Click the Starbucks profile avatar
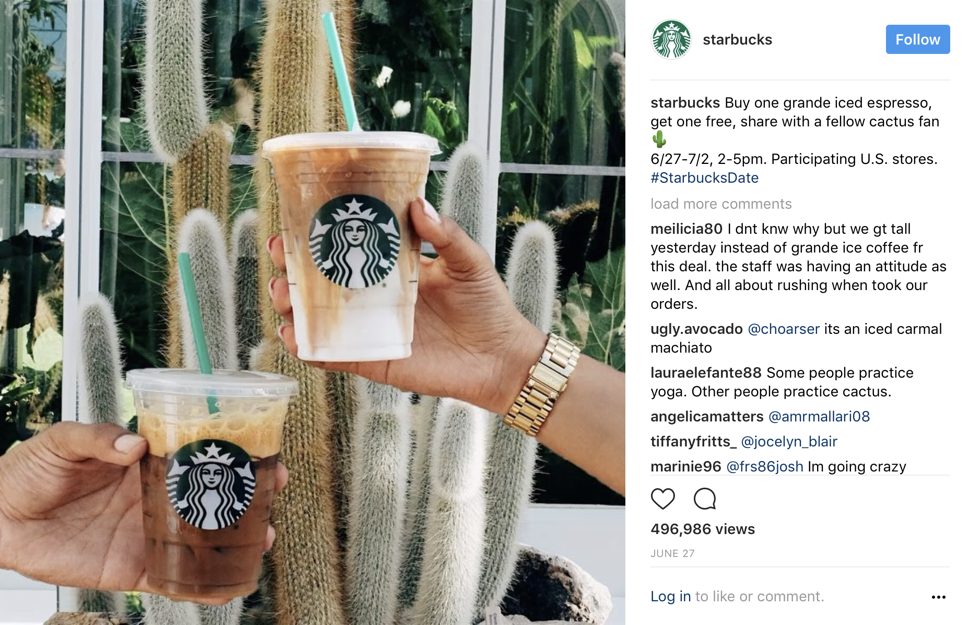Image resolution: width=975 pixels, height=625 pixels. [671, 39]
